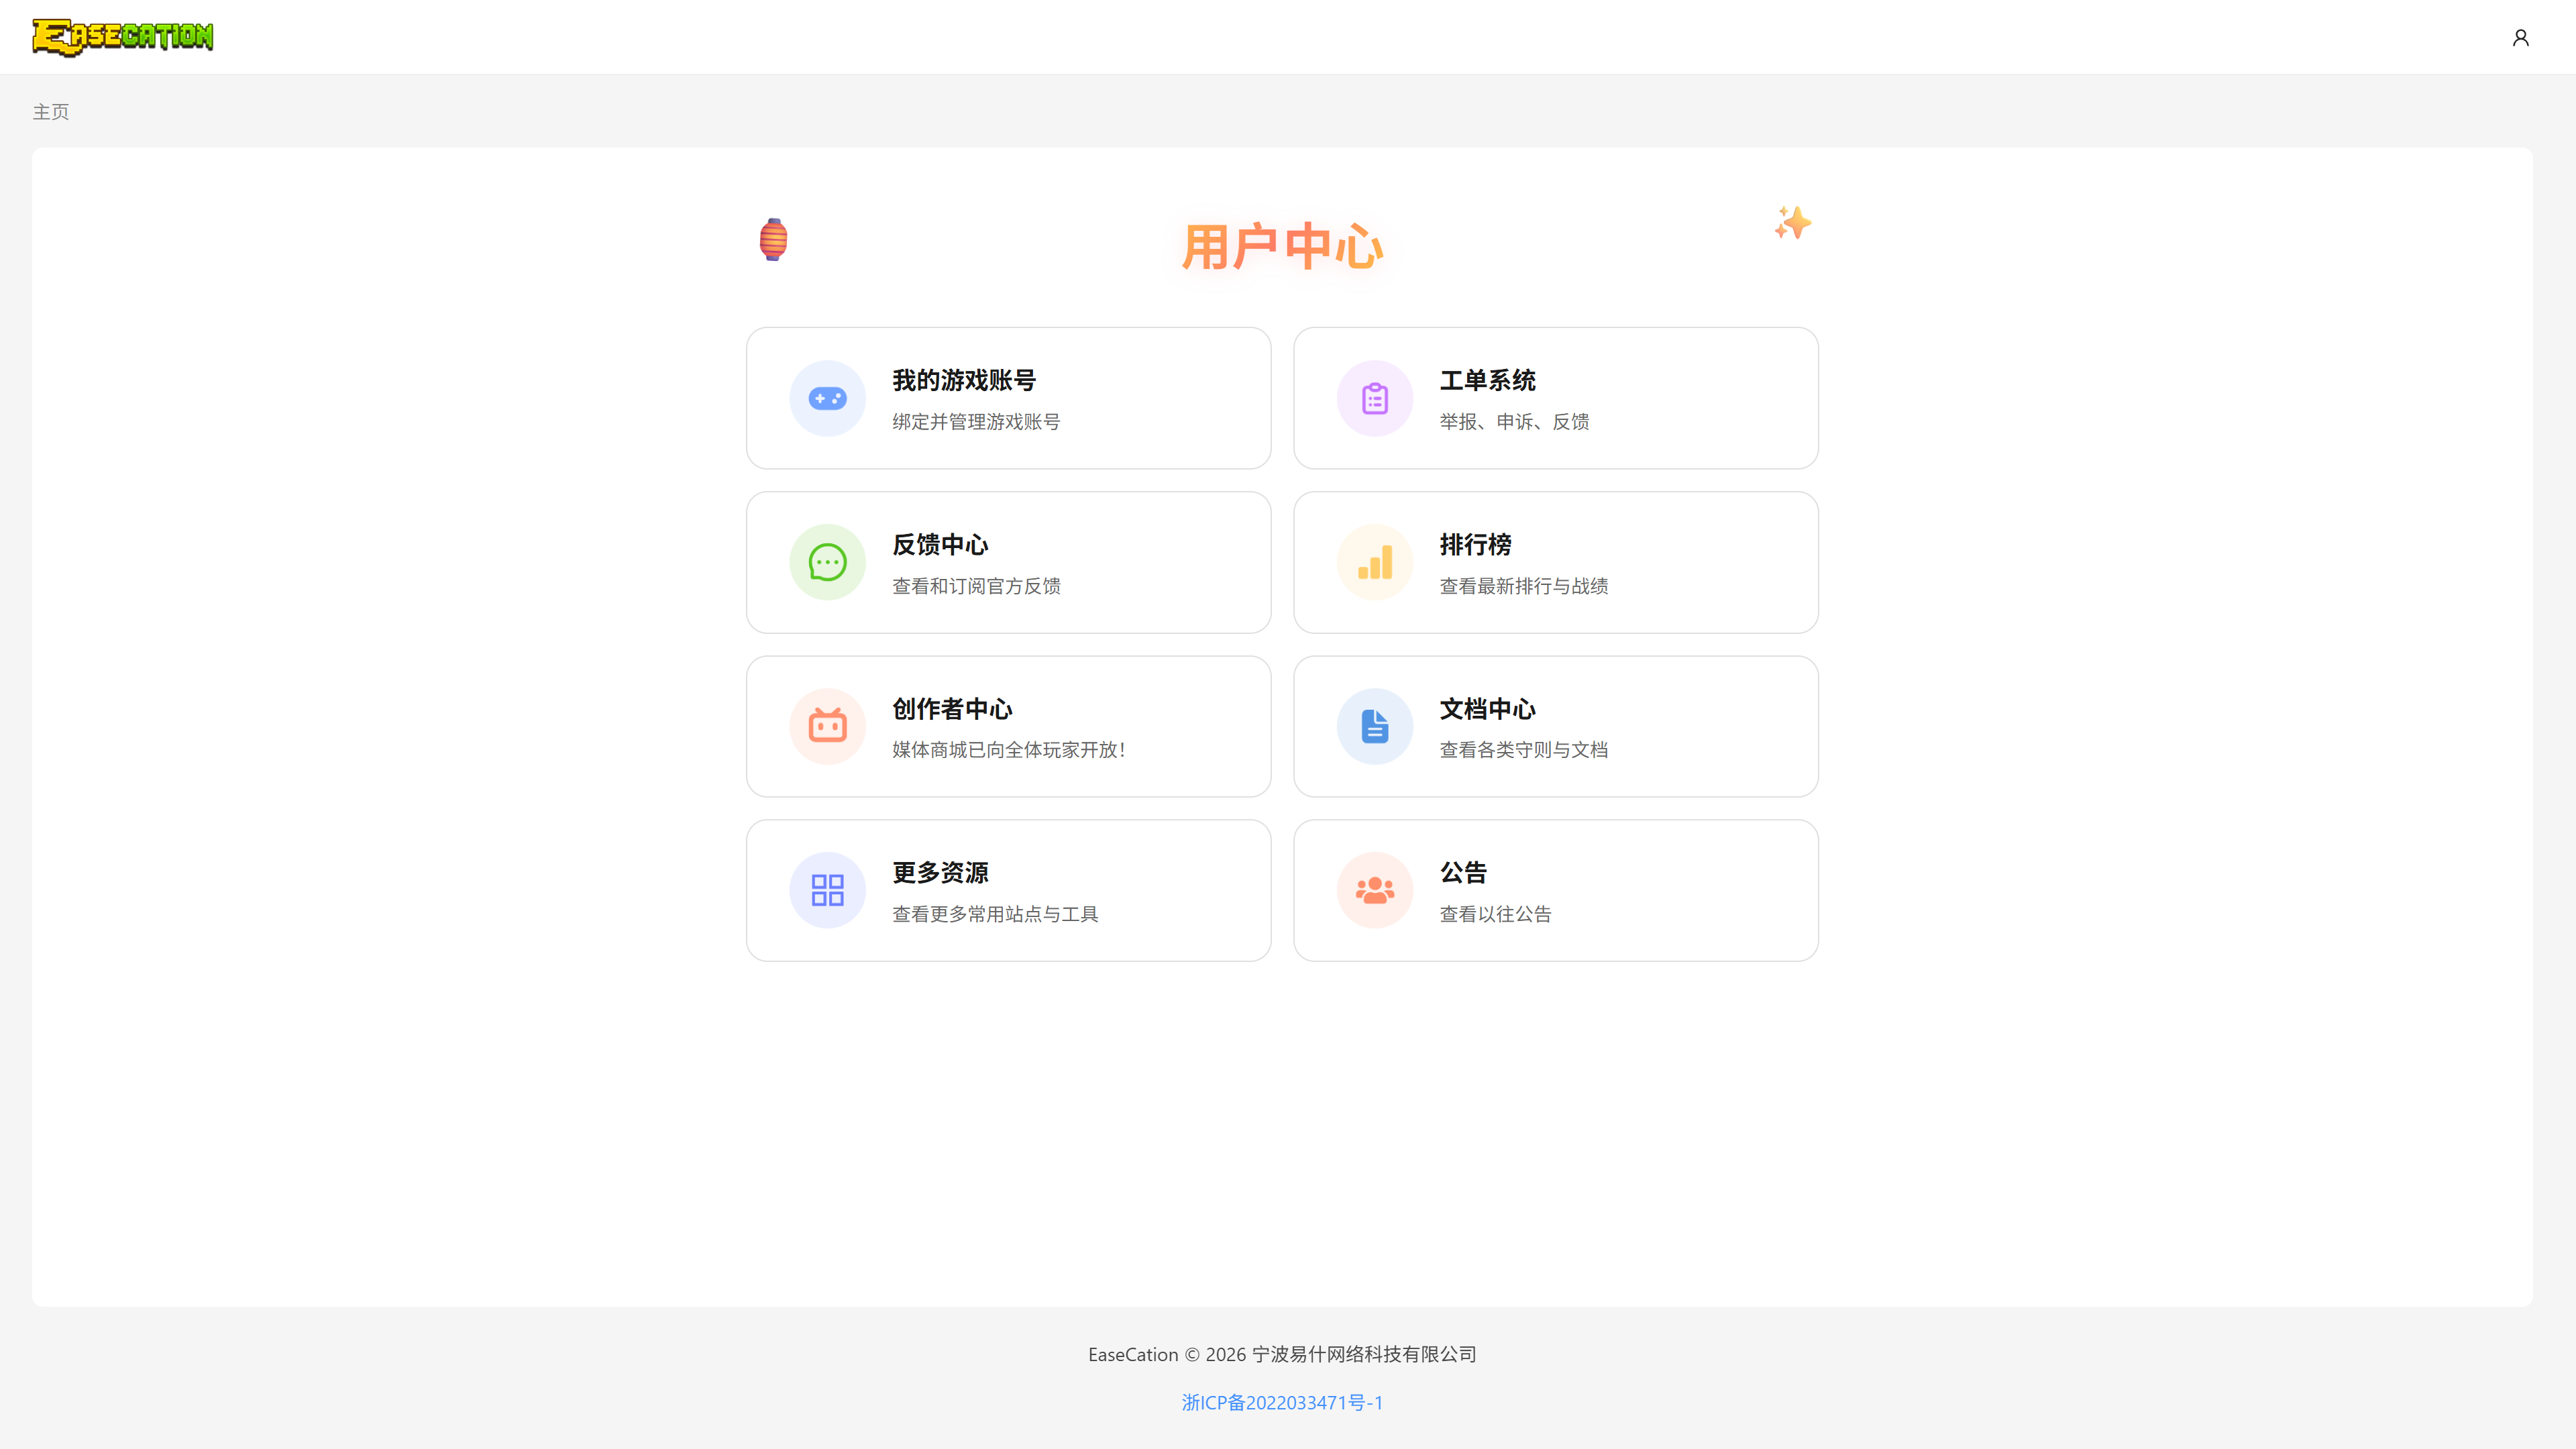The width and height of the screenshot is (2576, 1449).
Task: Open the 公告 card title
Action: pyautogui.click(x=1463, y=872)
